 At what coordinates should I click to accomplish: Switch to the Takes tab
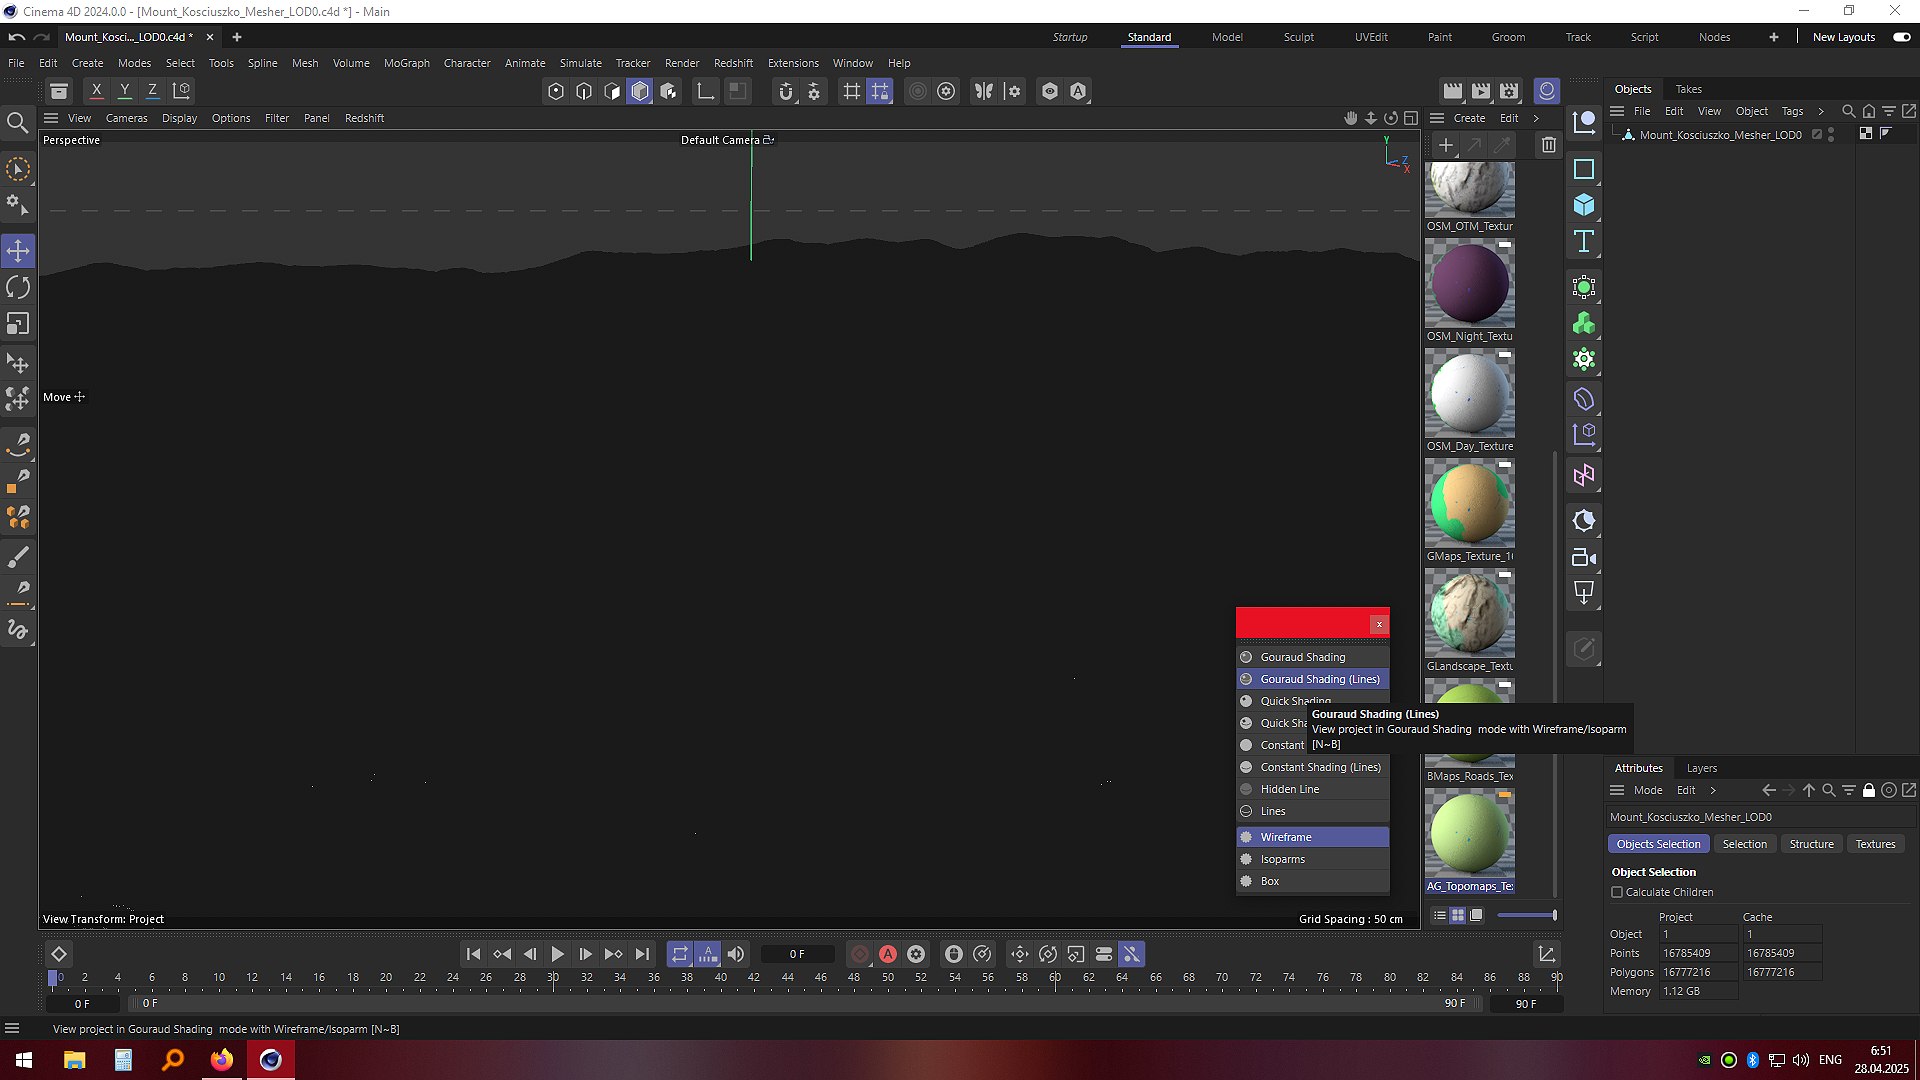click(x=1688, y=89)
